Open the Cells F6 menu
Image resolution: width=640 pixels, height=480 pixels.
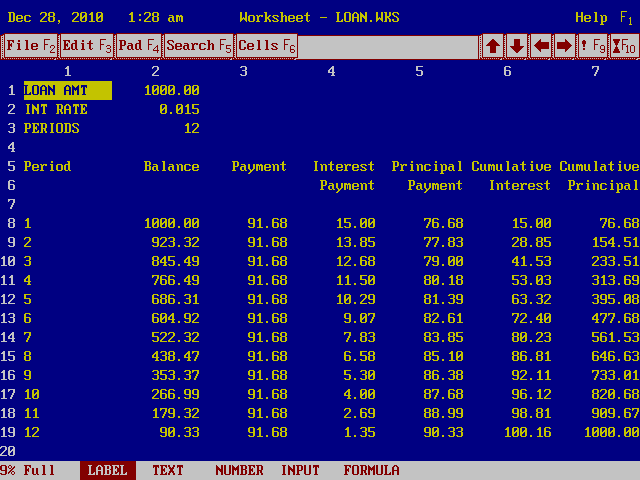(267, 46)
